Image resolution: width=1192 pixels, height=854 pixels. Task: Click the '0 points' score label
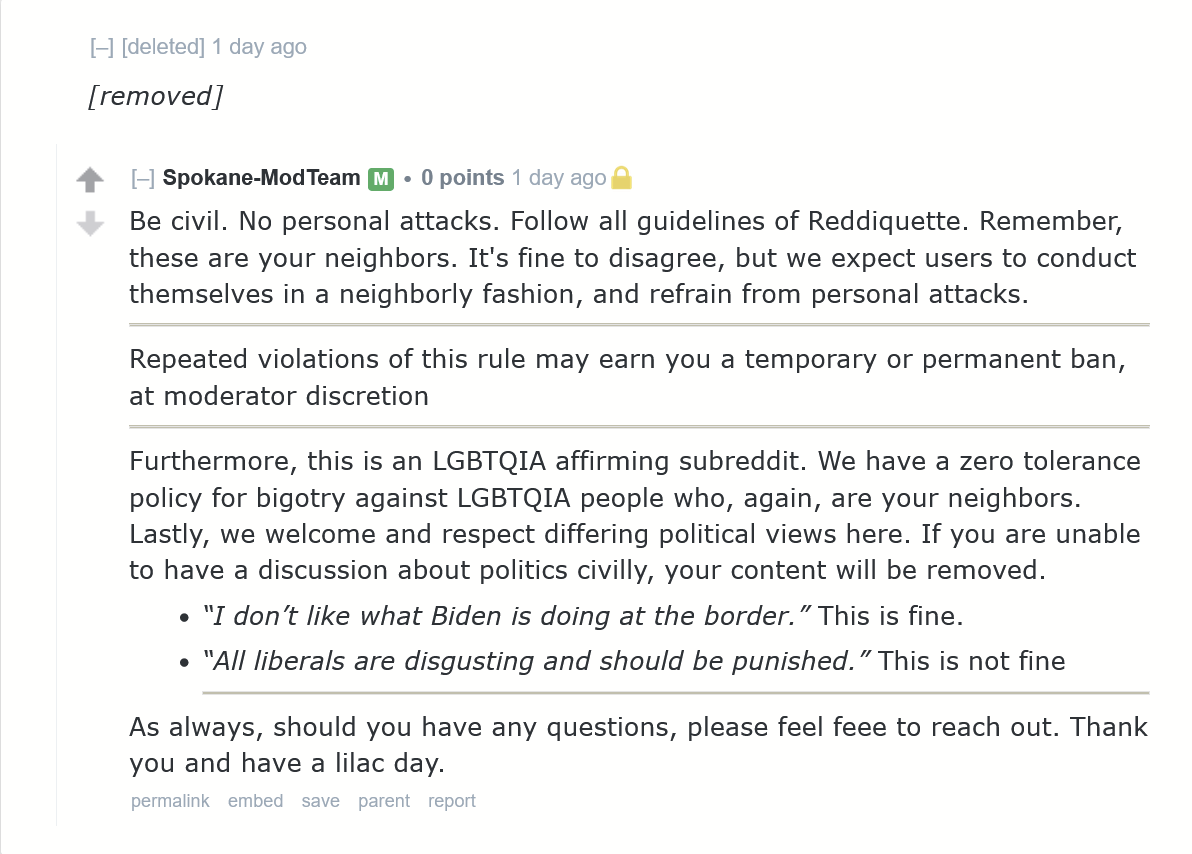[x=462, y=178]
